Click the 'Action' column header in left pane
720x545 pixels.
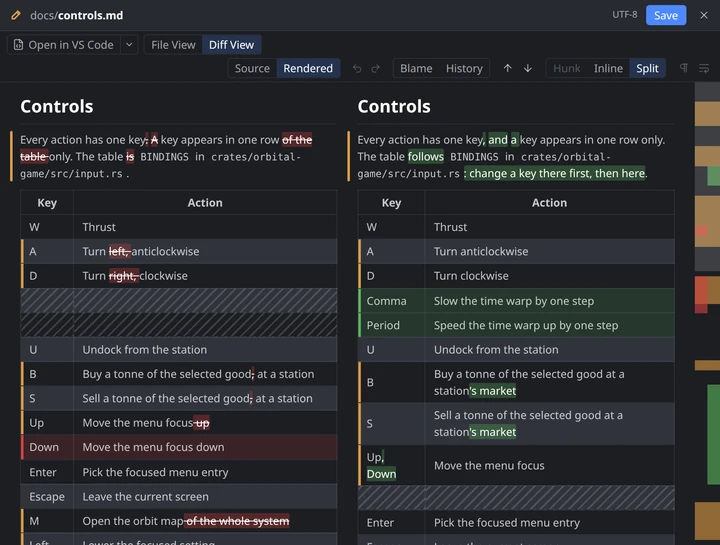pos(205,203)
